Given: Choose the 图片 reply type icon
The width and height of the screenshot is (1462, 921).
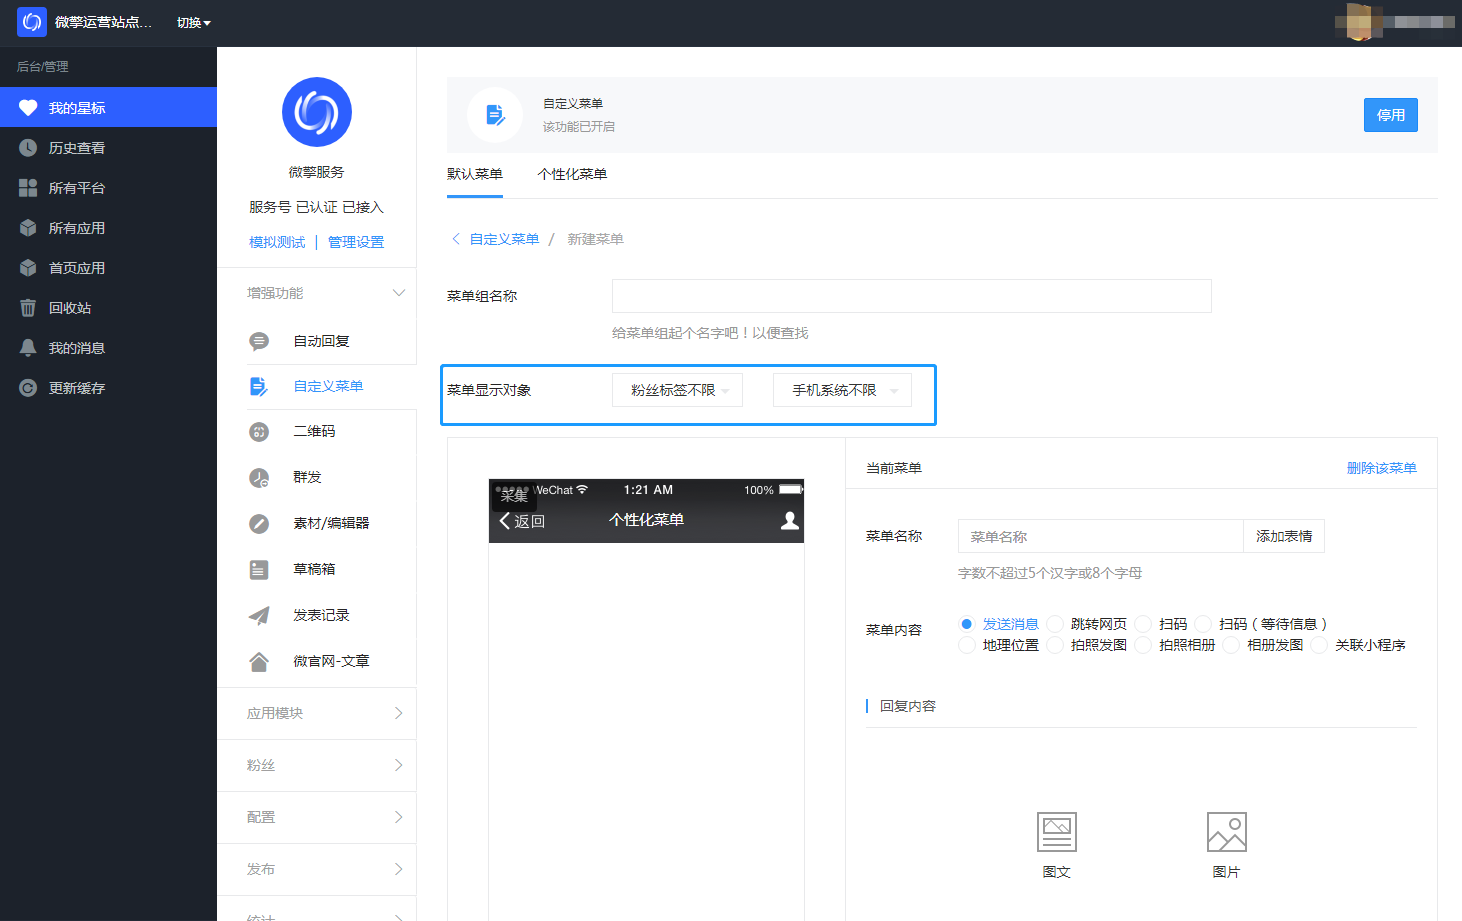Looking at the screenshot, I should tap(1227, 832).
